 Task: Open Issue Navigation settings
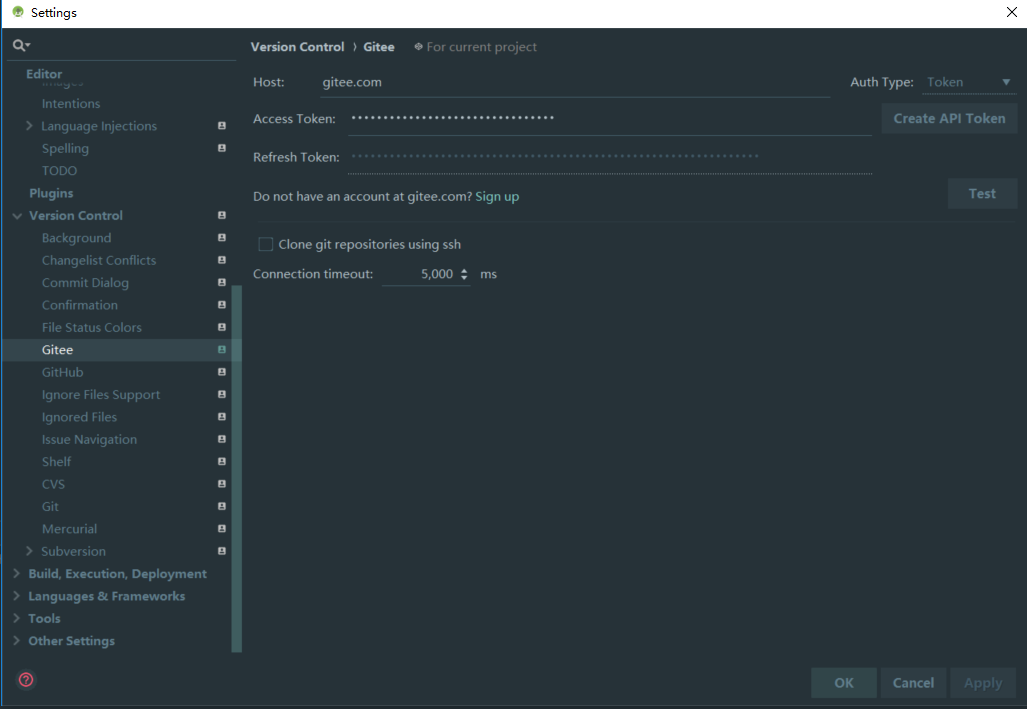tap(89, 439)
